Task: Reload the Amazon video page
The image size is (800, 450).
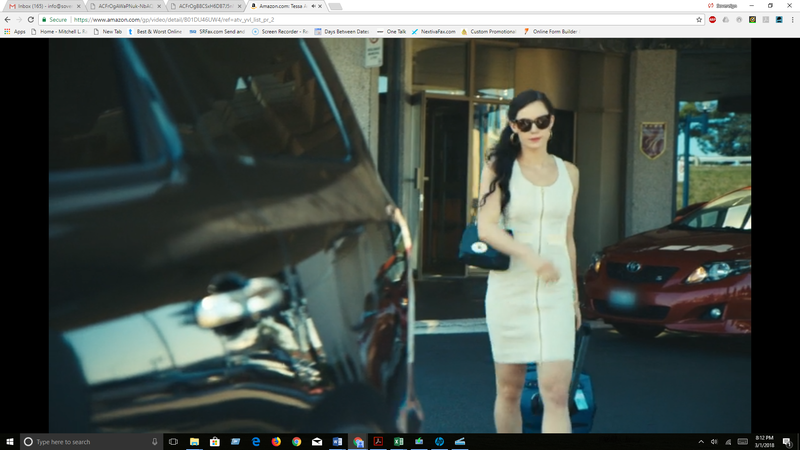Action: [x=31, y=19]
